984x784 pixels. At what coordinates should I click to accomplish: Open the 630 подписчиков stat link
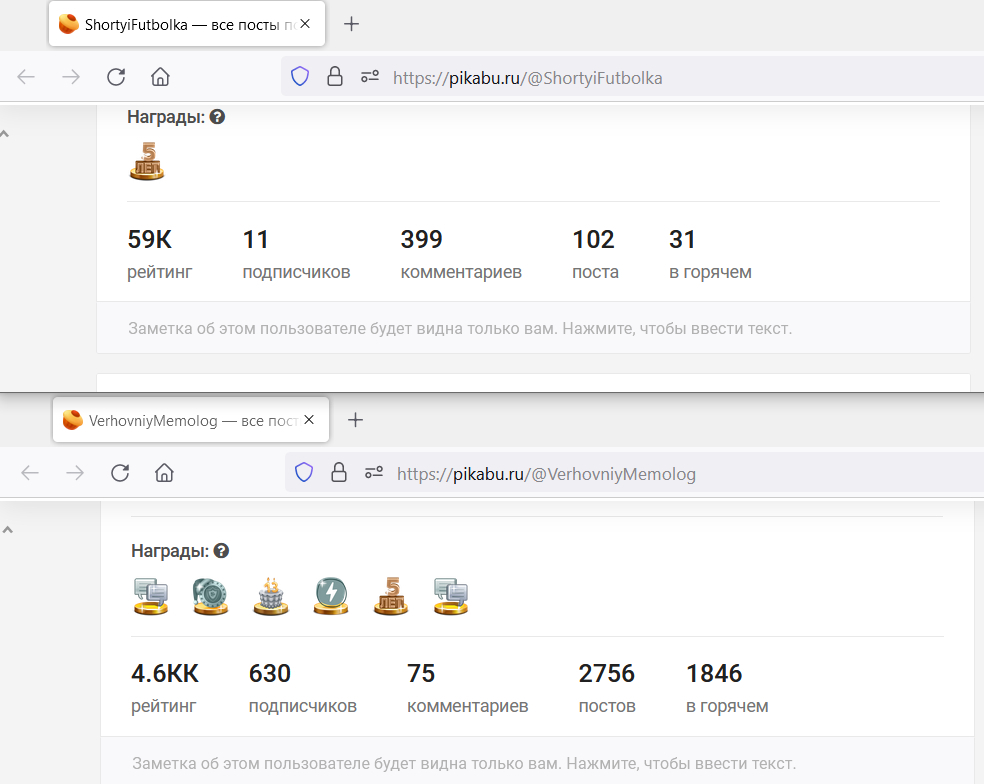302,688
